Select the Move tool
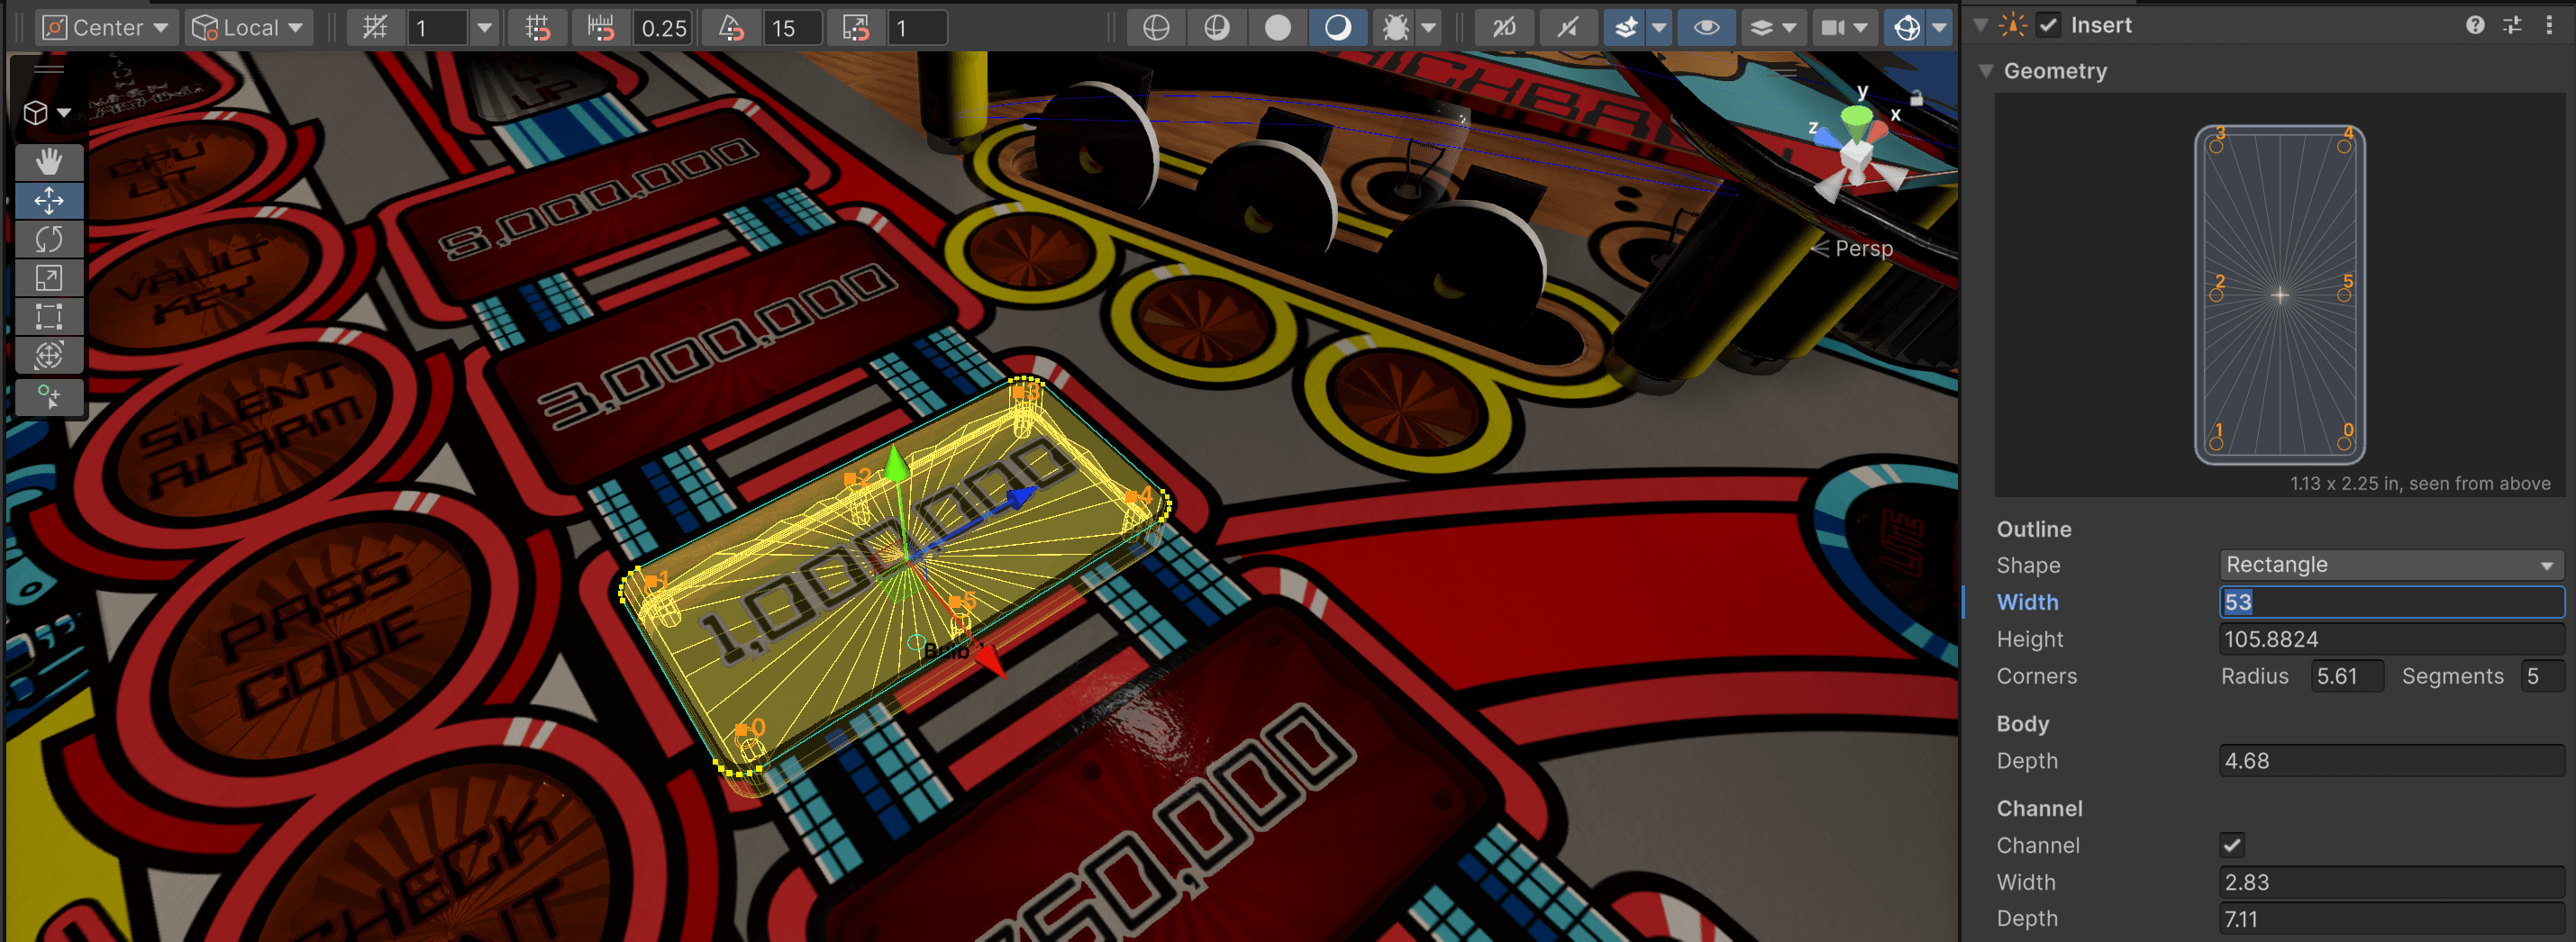Image resolution: width=2576 pixels, height=942 pixels. coord(49,200)
